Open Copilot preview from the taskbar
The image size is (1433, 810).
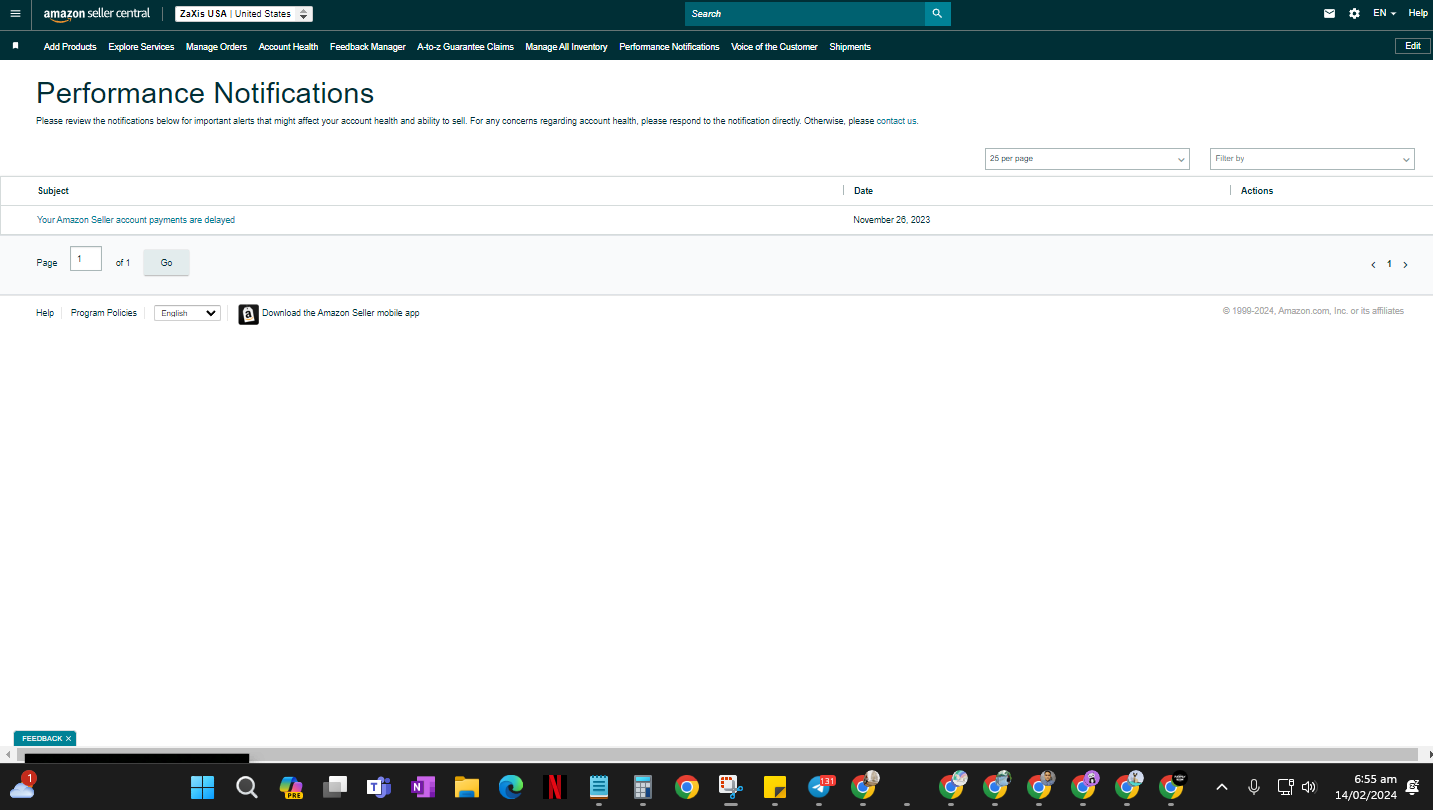(291, 788)
